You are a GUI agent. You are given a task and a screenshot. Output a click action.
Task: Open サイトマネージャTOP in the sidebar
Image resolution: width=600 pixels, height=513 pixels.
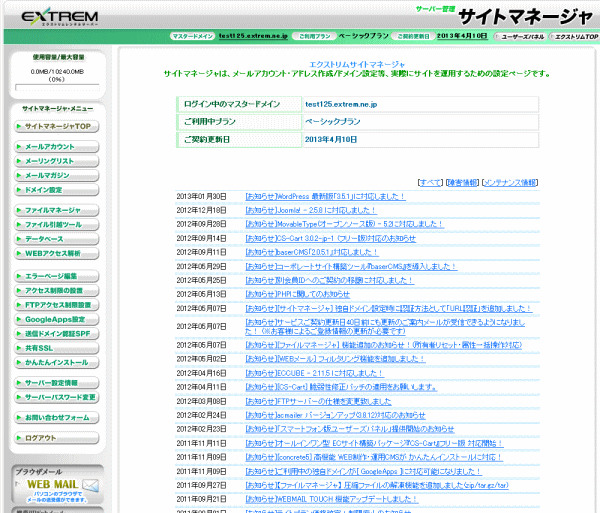56,127
